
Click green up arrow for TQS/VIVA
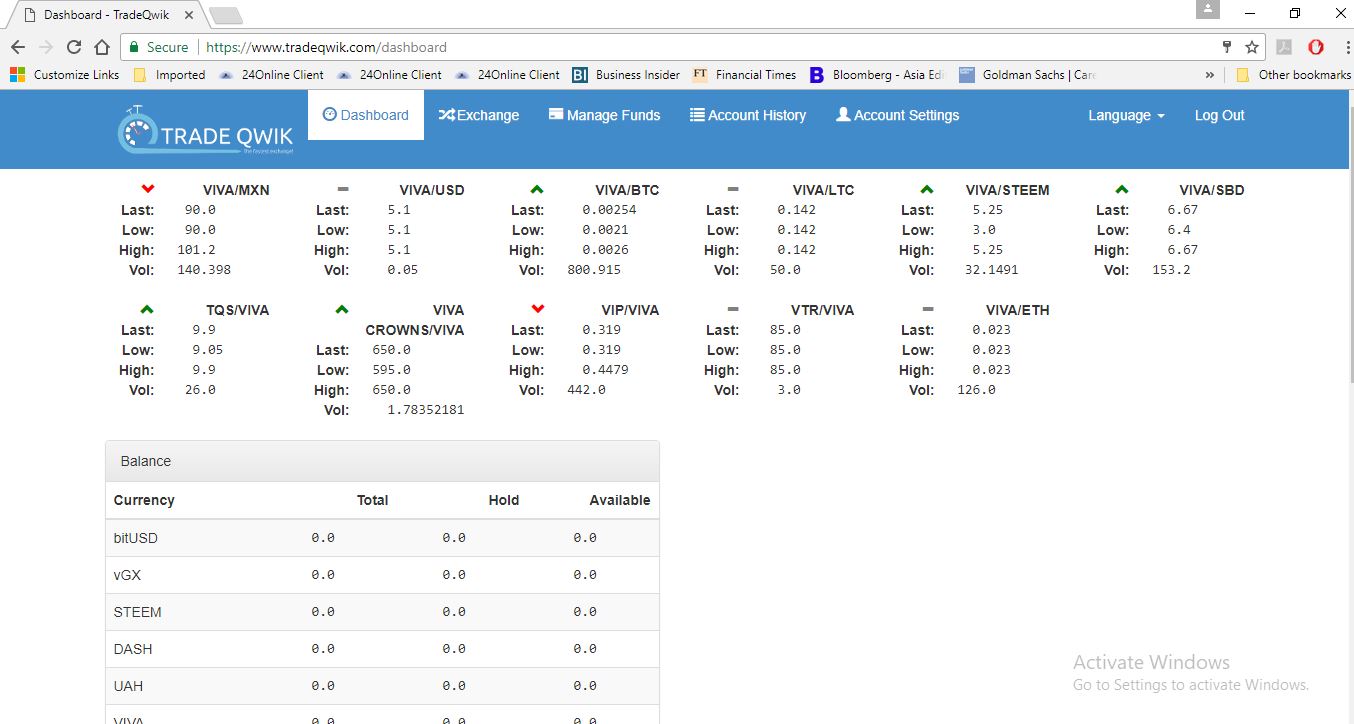148,309
